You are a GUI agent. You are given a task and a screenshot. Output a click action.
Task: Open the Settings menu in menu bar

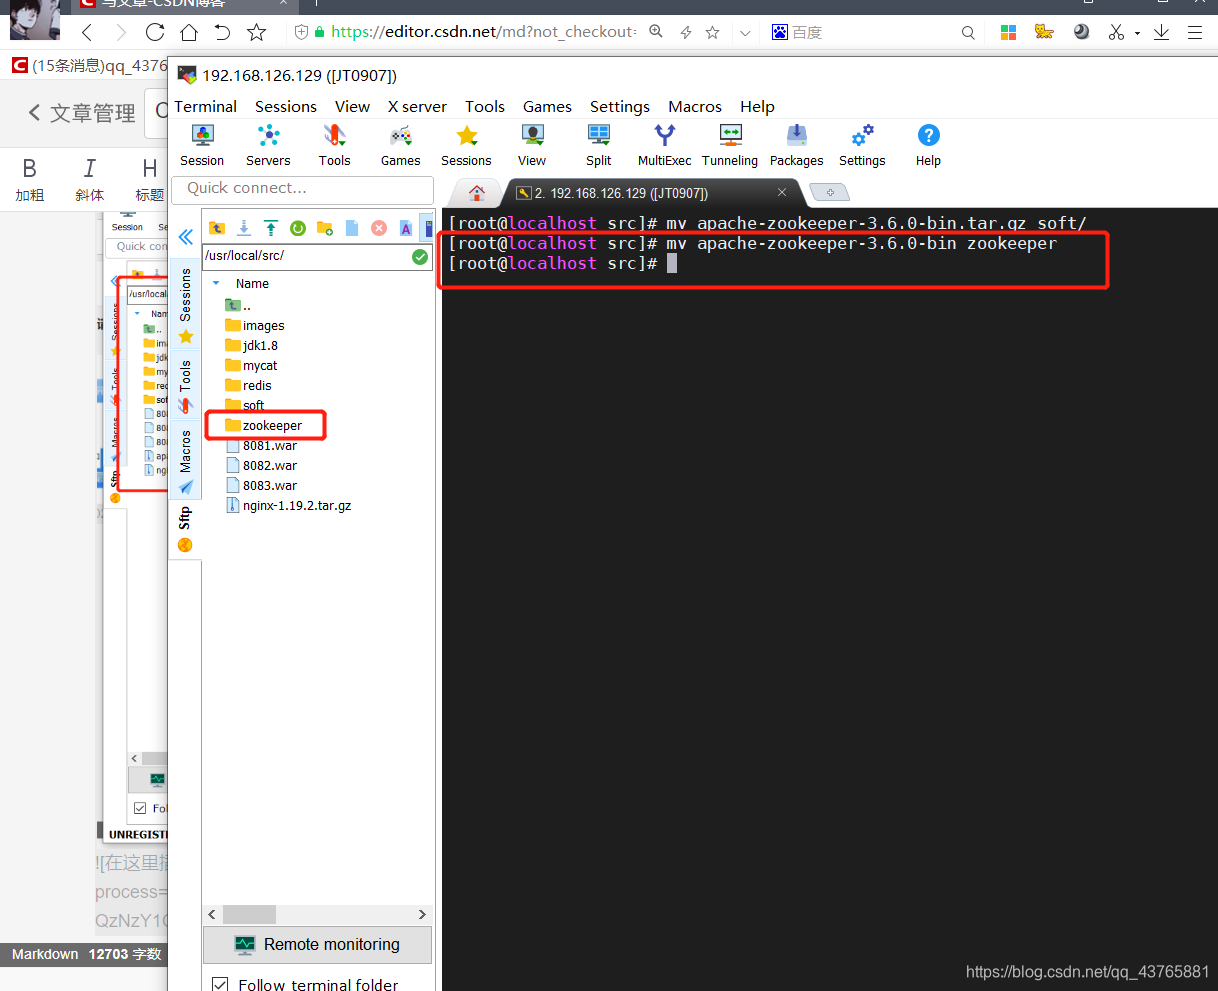pyautogui.click(x=619, y=106)
